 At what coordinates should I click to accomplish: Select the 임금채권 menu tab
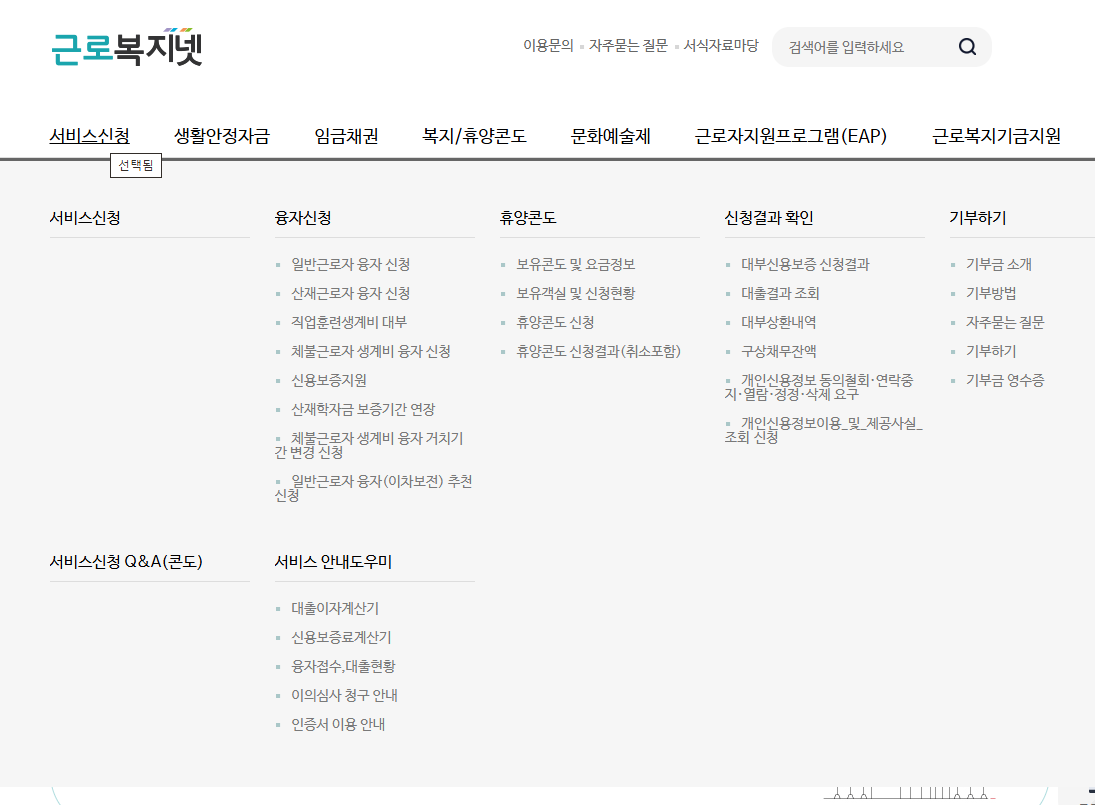pyautogui.click(x=346, y=135)
